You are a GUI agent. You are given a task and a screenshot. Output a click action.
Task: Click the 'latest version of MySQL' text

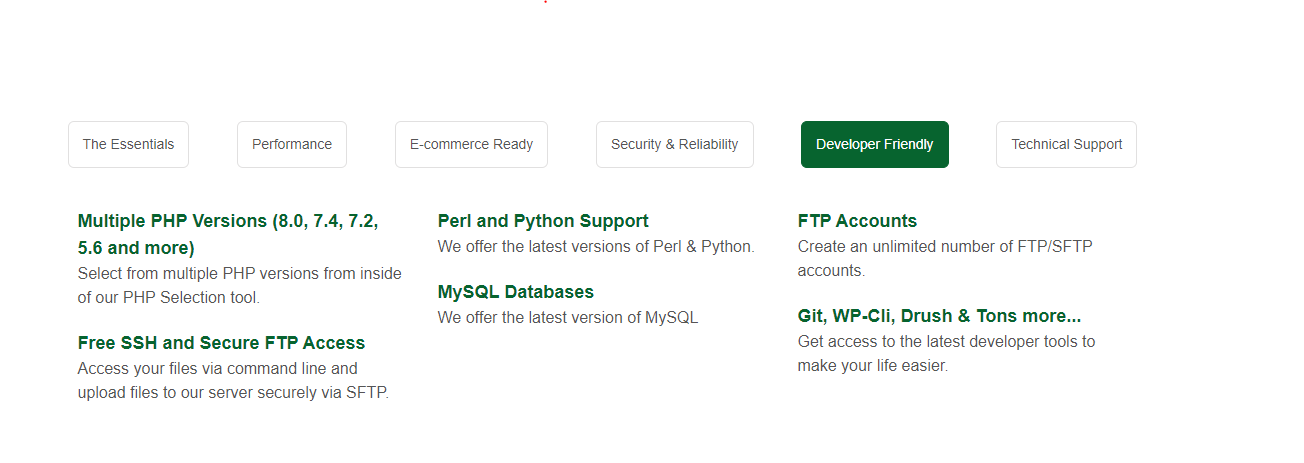tap(567, 317)
